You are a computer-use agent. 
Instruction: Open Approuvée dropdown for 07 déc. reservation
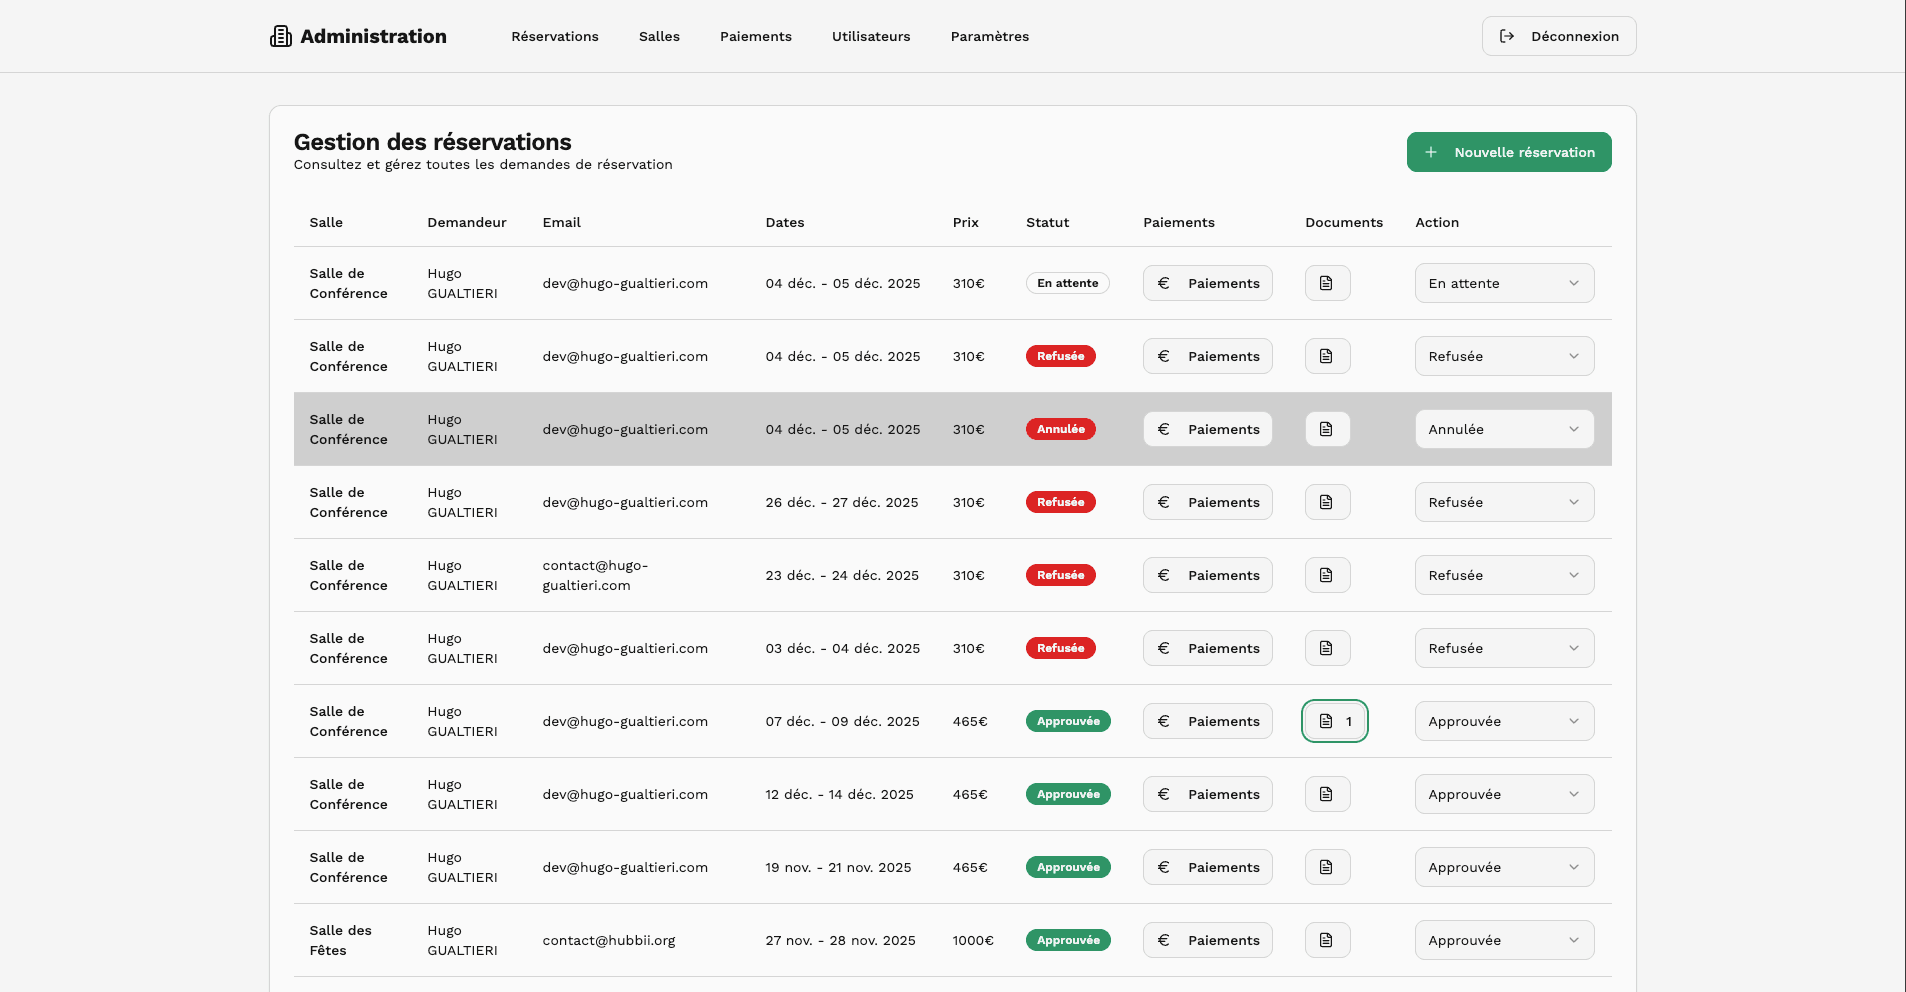coord(1503,721)
